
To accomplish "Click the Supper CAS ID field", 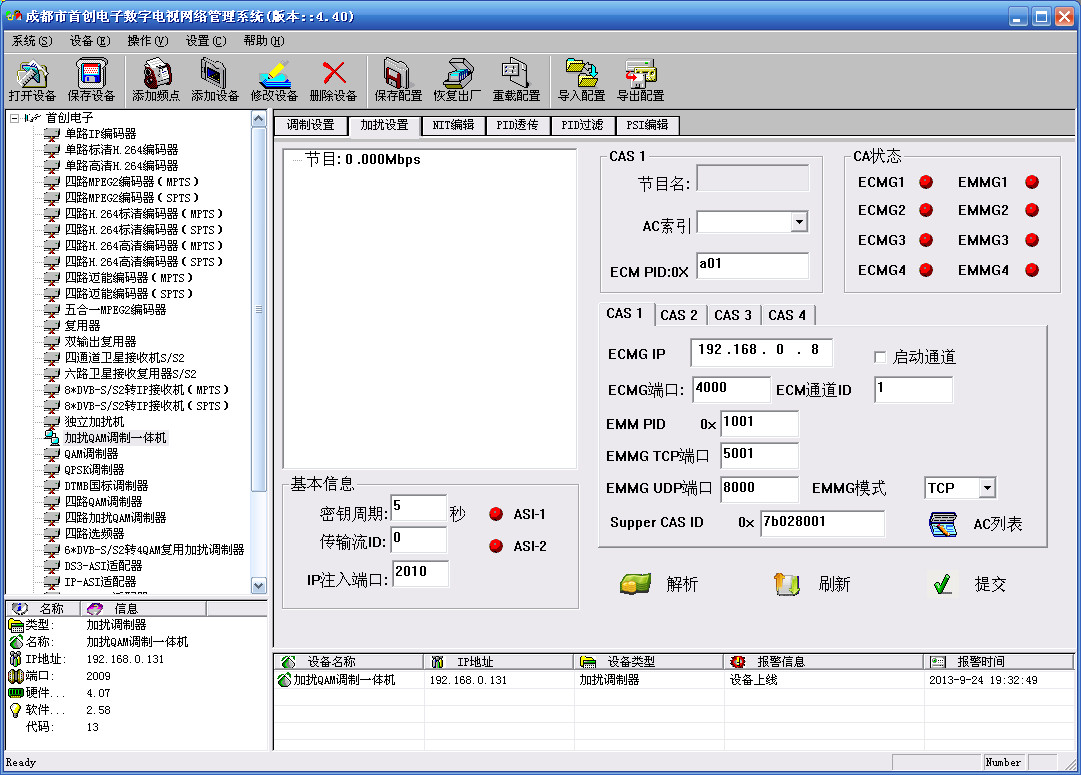I will click(822, 523).
